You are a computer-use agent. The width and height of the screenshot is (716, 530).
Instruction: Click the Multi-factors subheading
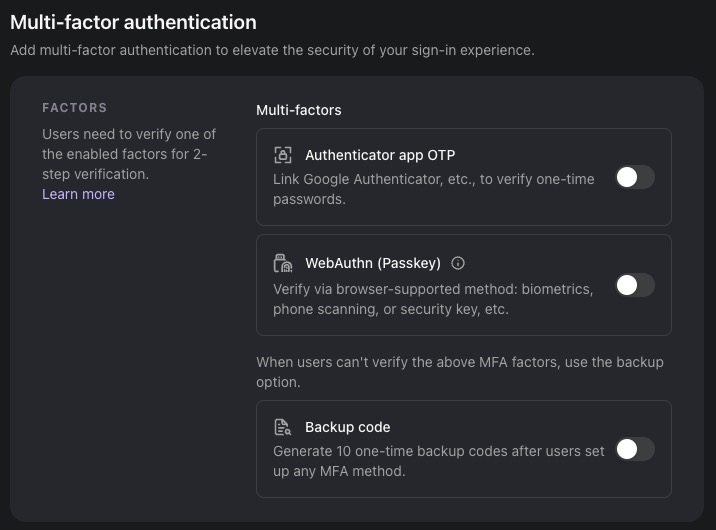(299, 110)
